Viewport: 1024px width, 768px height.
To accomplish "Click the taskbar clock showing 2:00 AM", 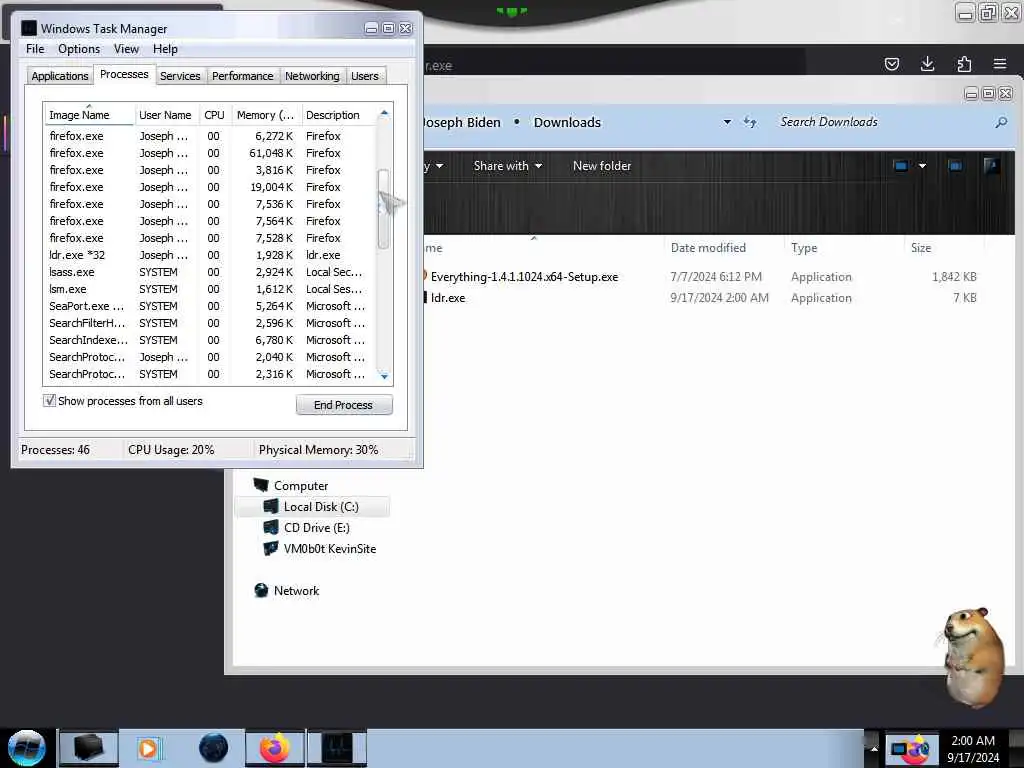I will pyautogui.click(x=973, y=748).
